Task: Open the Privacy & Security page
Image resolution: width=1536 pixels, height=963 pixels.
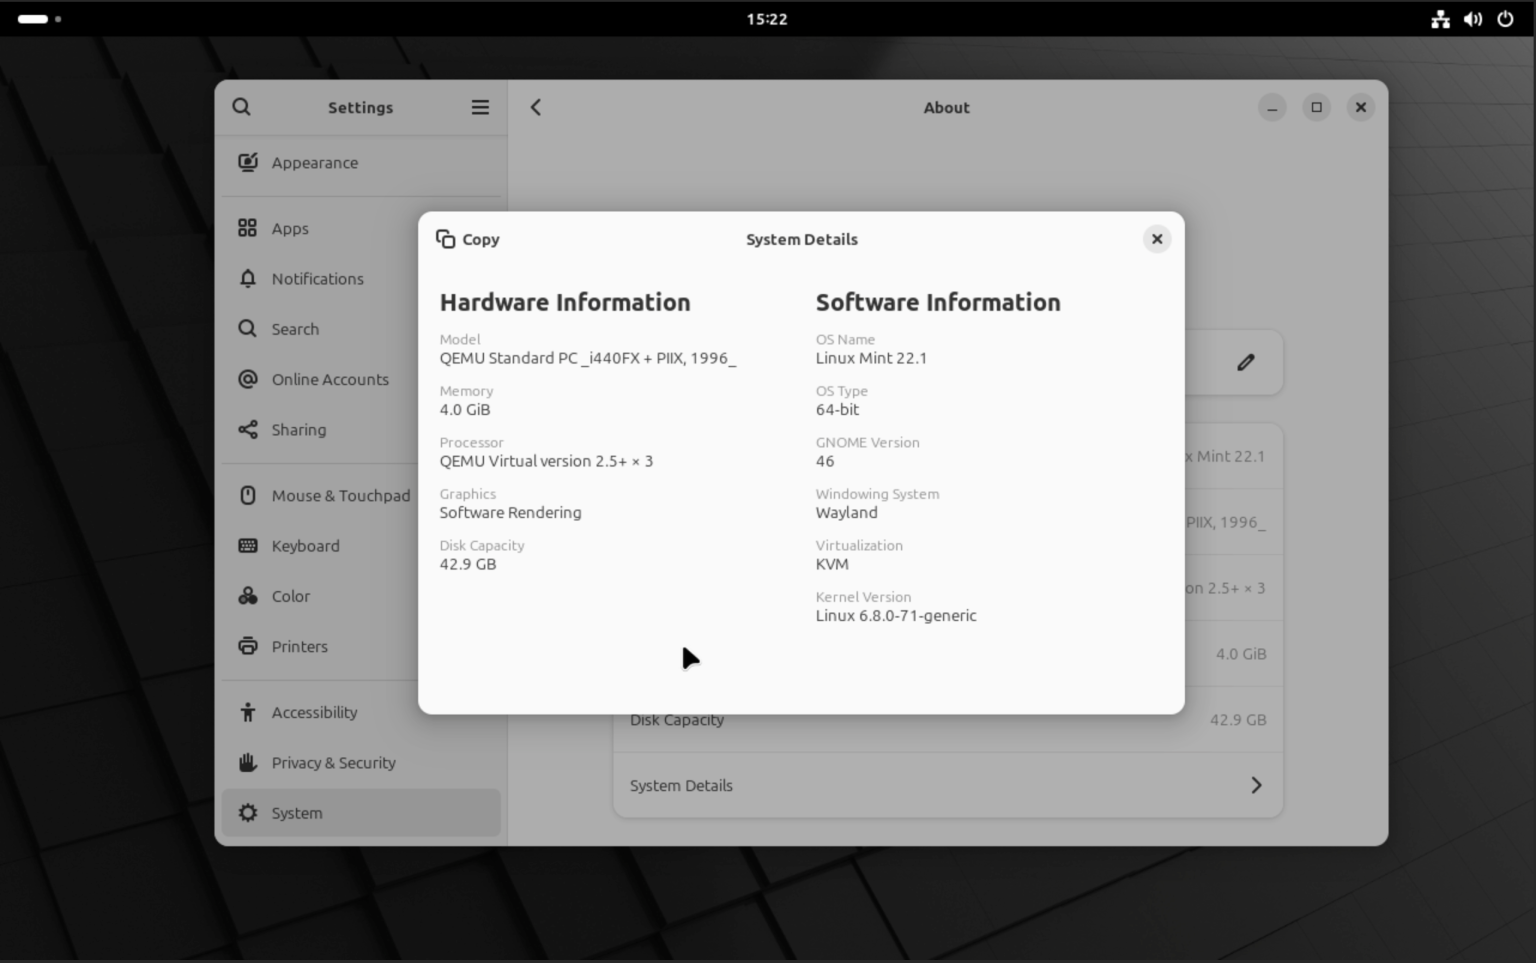Action: point(332,762)
